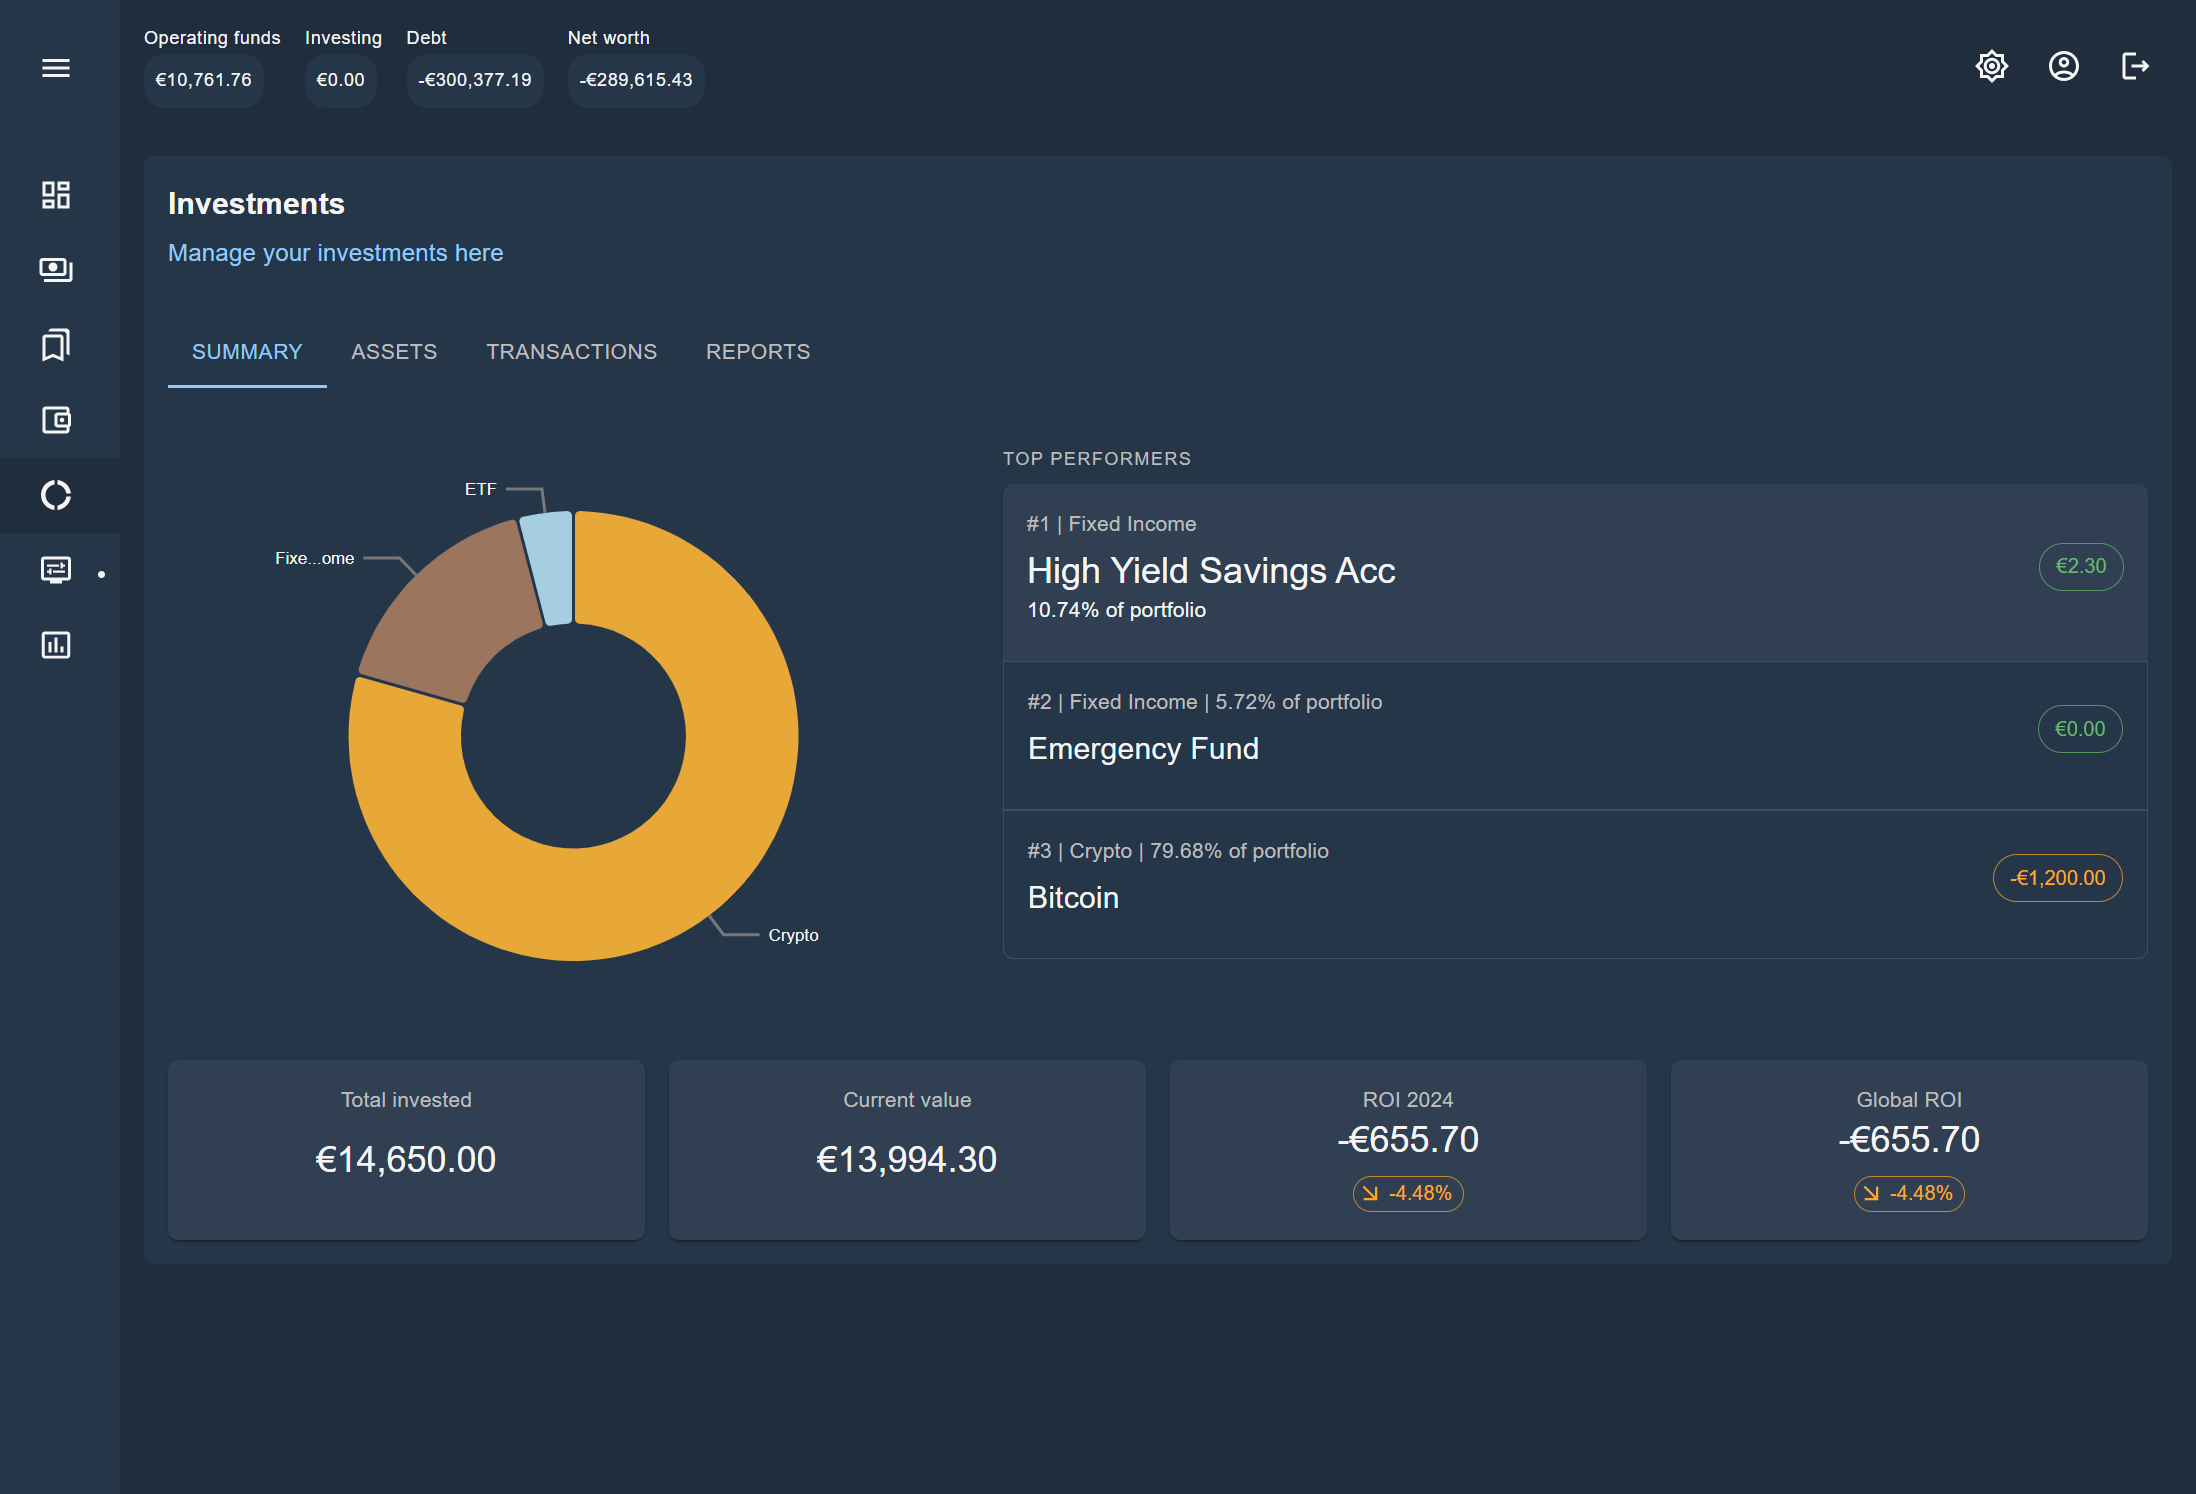Open the hamburger menu in sidebar
2196x1494 pixels.
[x=56, y=68]
